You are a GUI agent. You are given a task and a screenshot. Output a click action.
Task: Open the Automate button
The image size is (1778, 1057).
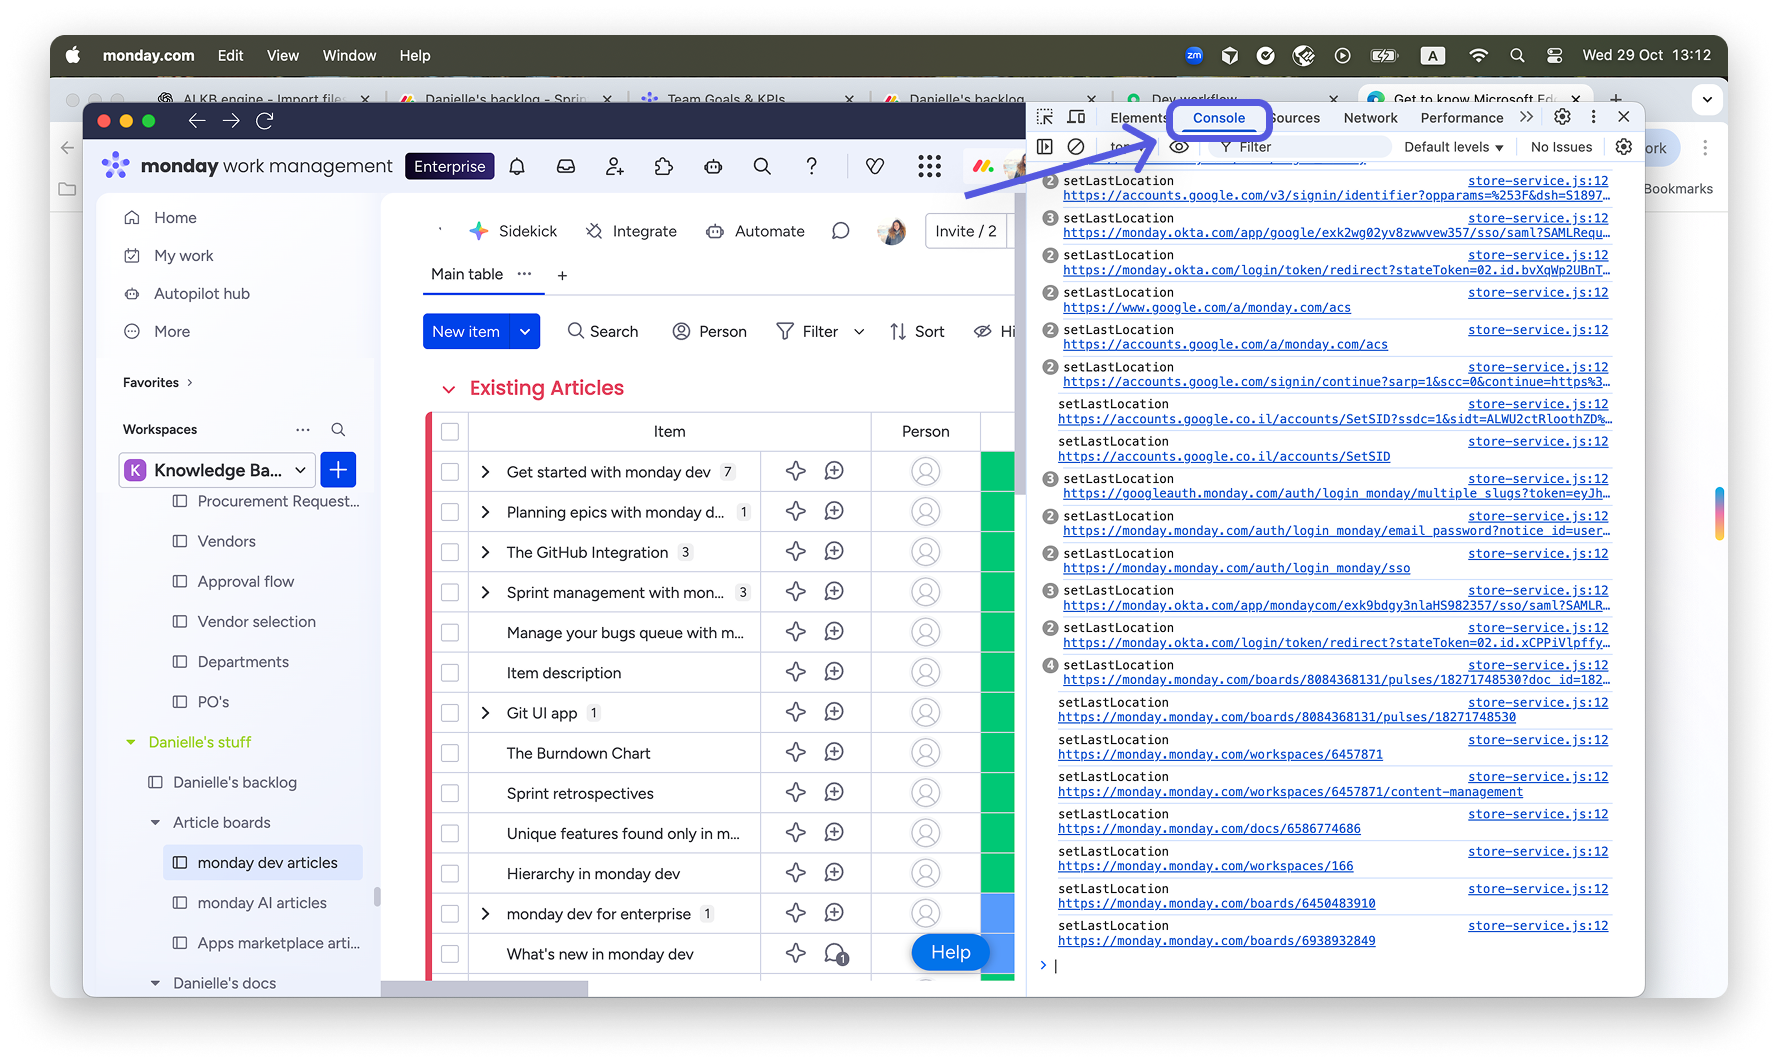pyautogui.click(x=755, y=231)
